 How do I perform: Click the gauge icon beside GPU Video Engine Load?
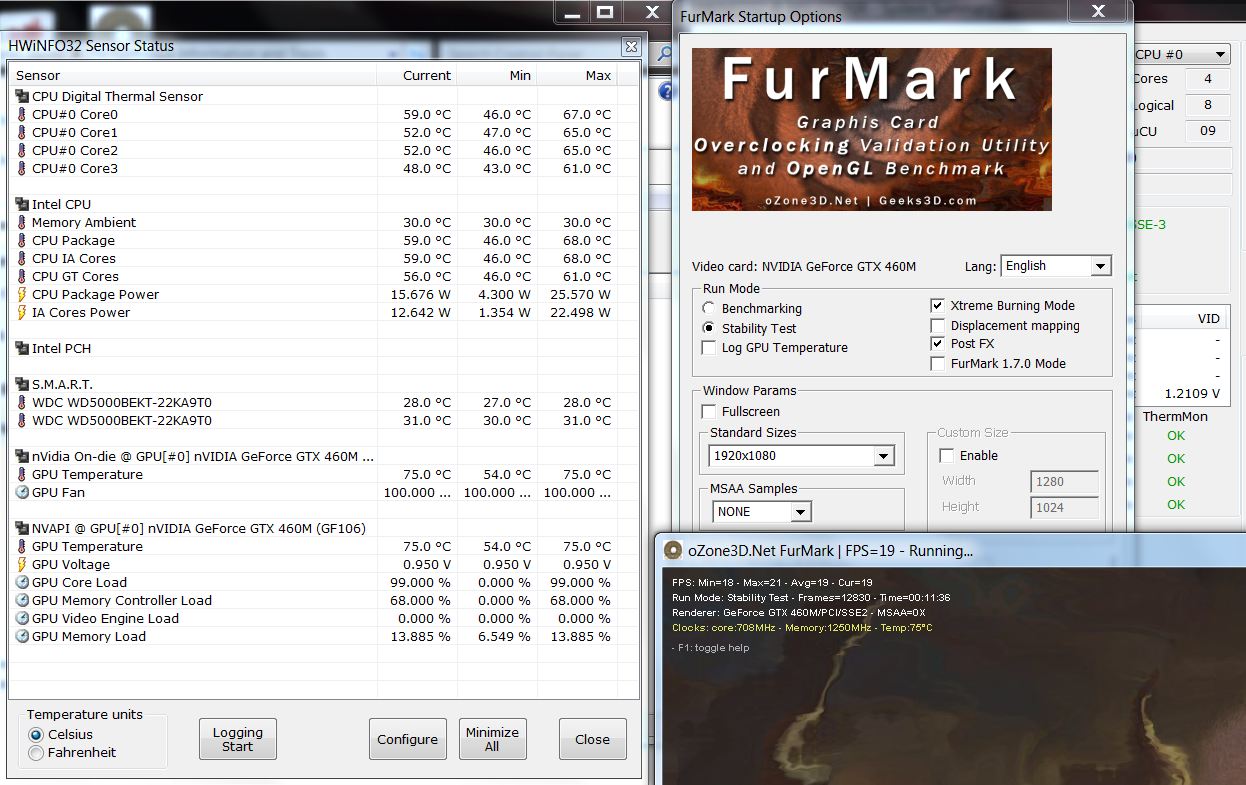22,618
